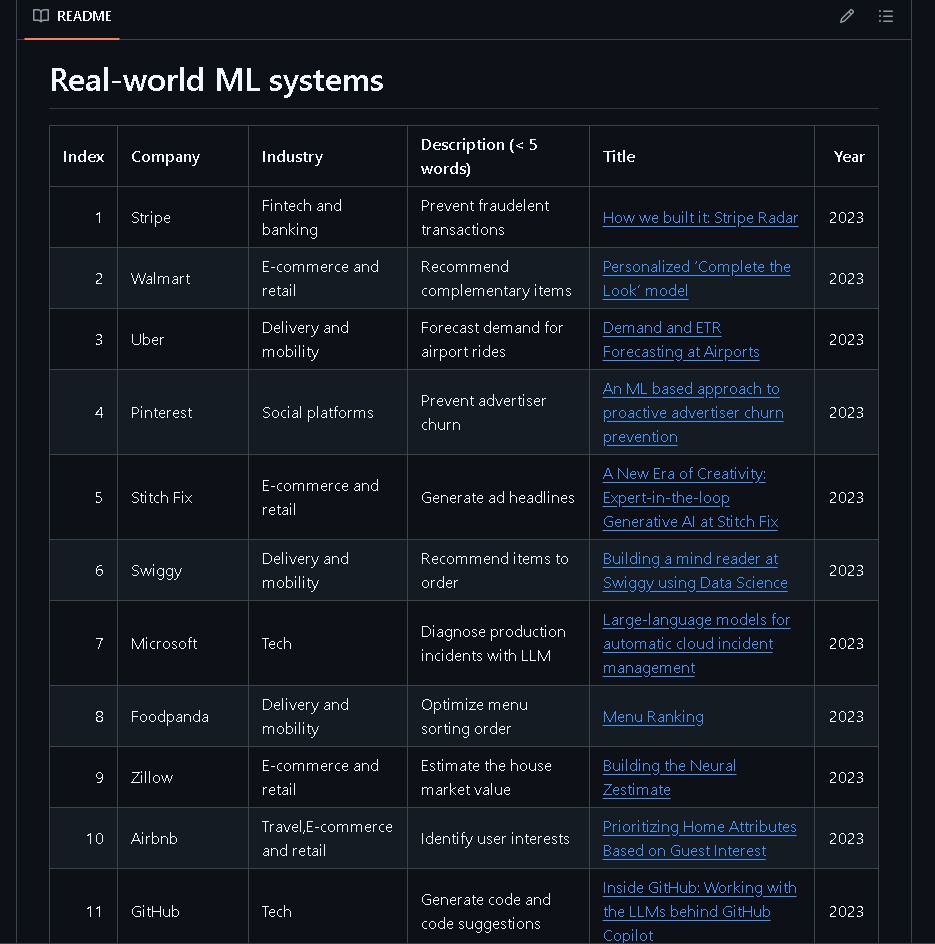
Task: Click the 'Index' column header
Action: pyautogui.click(x=83, y=157)
